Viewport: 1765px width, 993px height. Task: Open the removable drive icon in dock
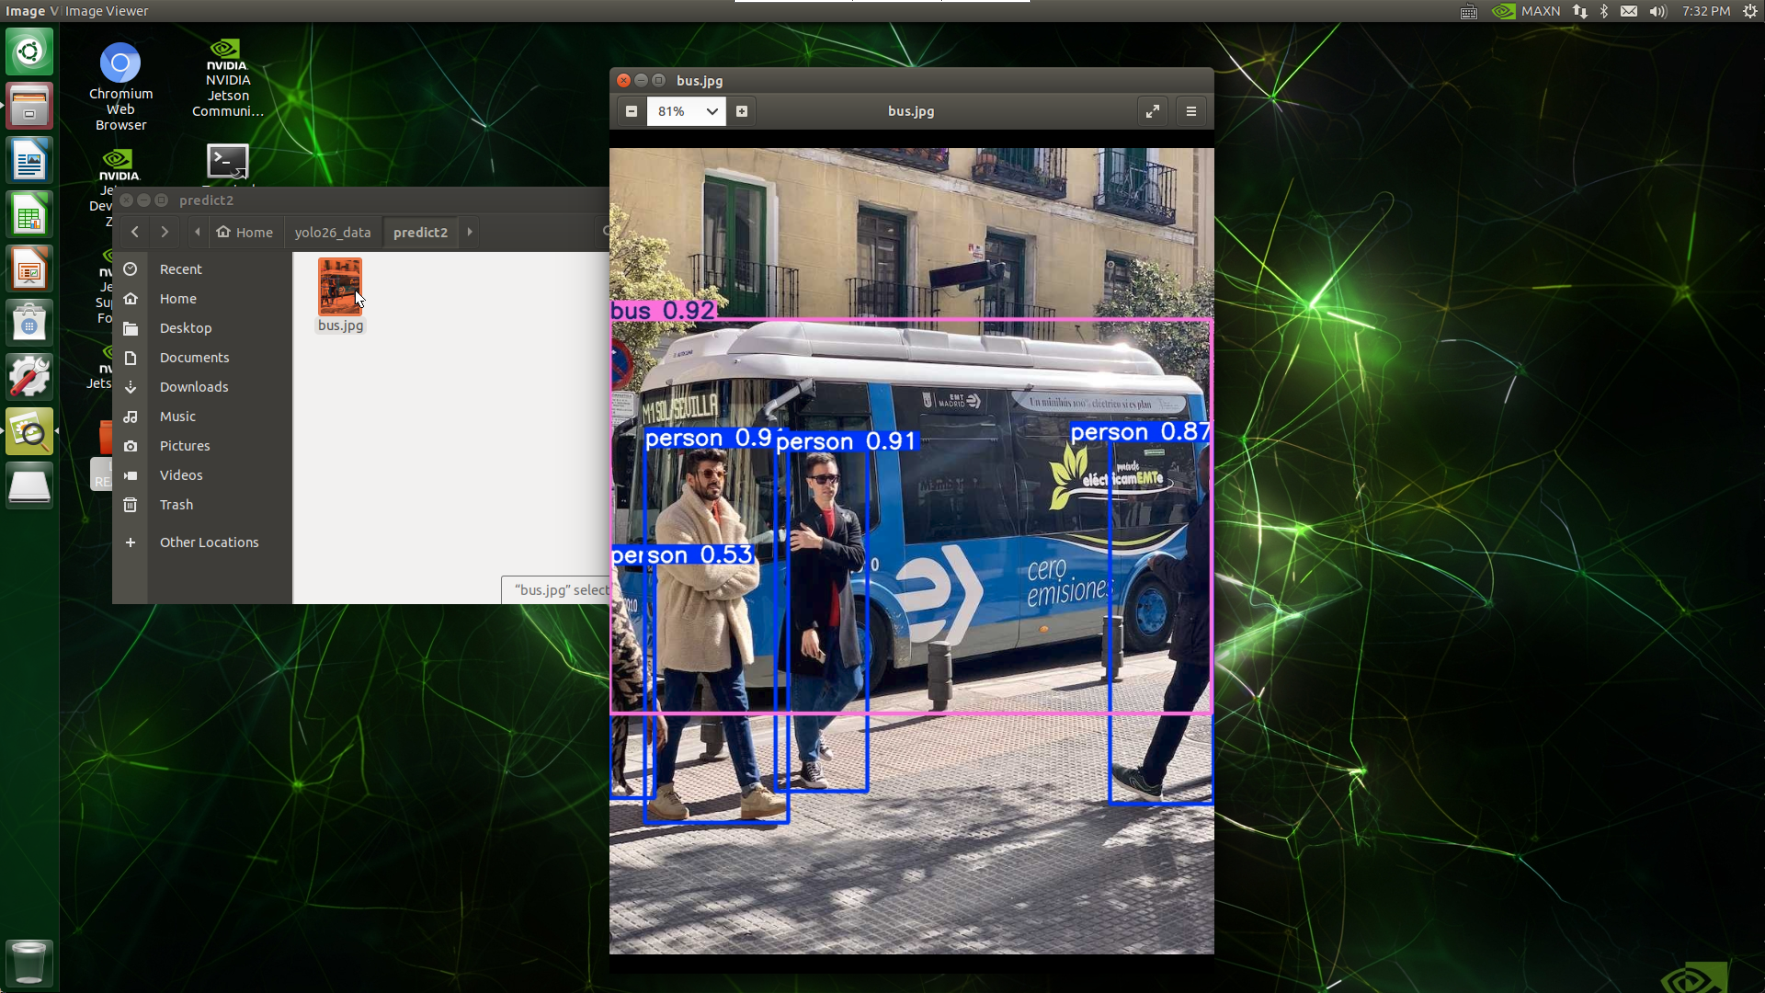pos(29,486)
